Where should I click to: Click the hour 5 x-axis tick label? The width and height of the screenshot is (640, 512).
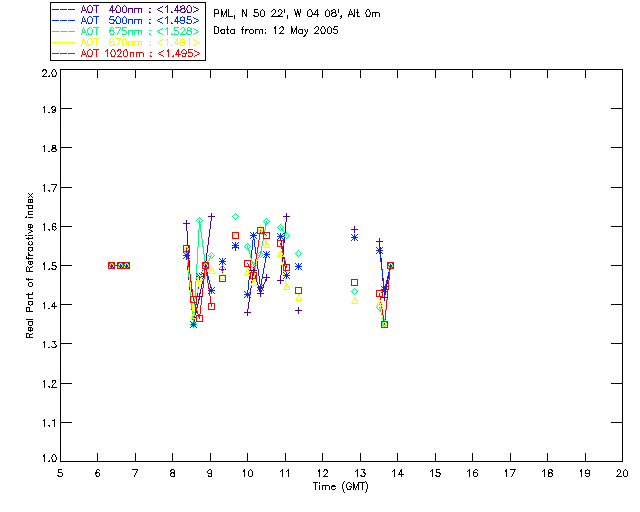tap(60, 473)
